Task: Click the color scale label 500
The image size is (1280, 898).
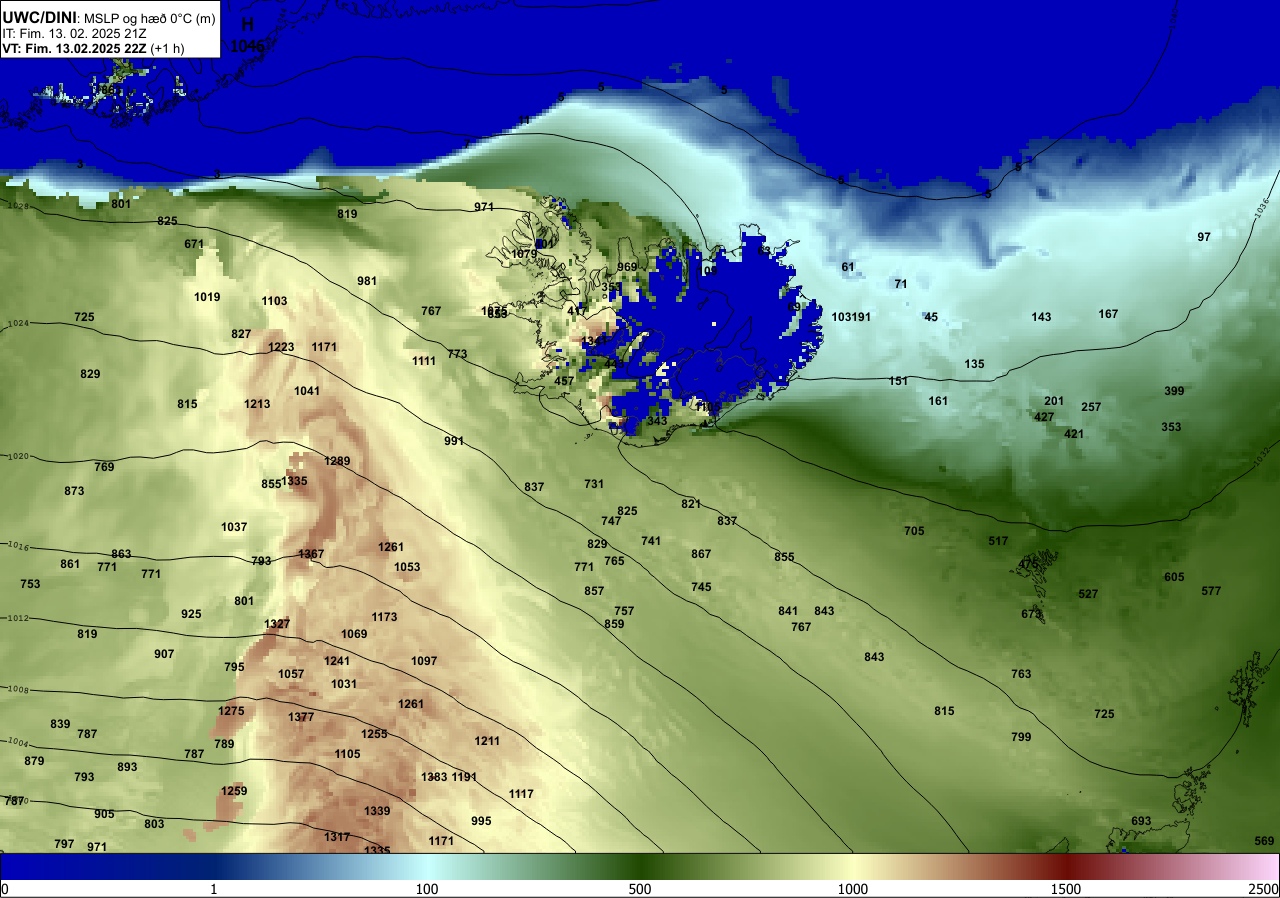Action: 640,889
